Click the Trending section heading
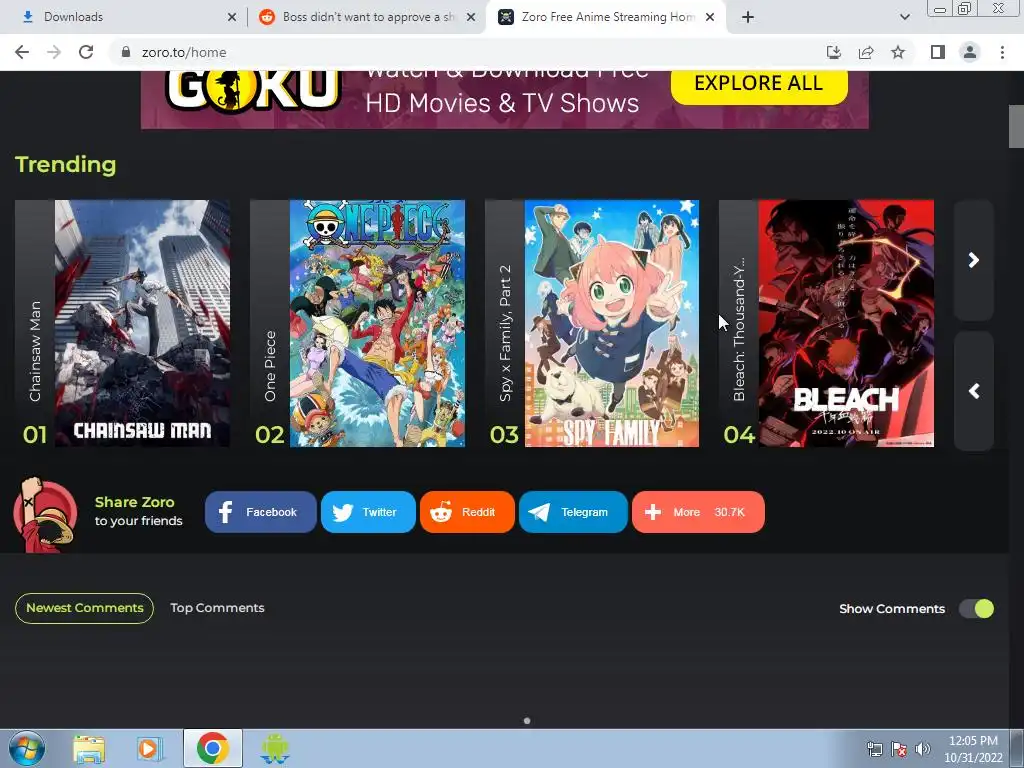Image resolution: width=1024 pixels, height=768 pixels. tap(65, 165)
